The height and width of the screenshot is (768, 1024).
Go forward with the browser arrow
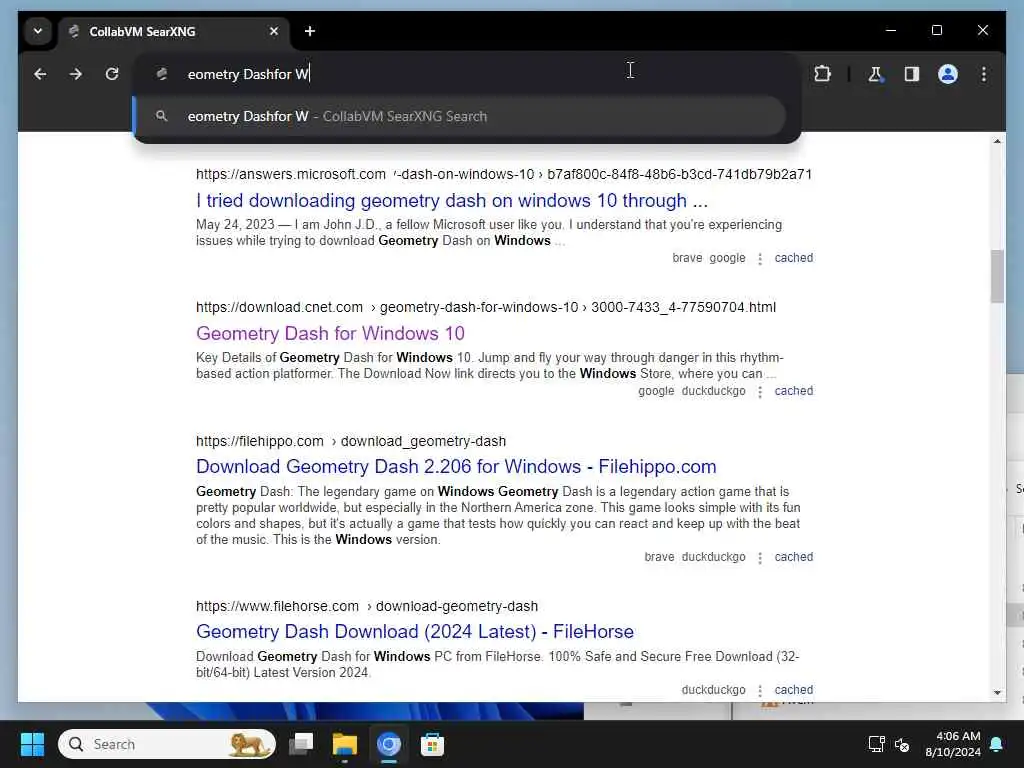click(x=76, y=74)
